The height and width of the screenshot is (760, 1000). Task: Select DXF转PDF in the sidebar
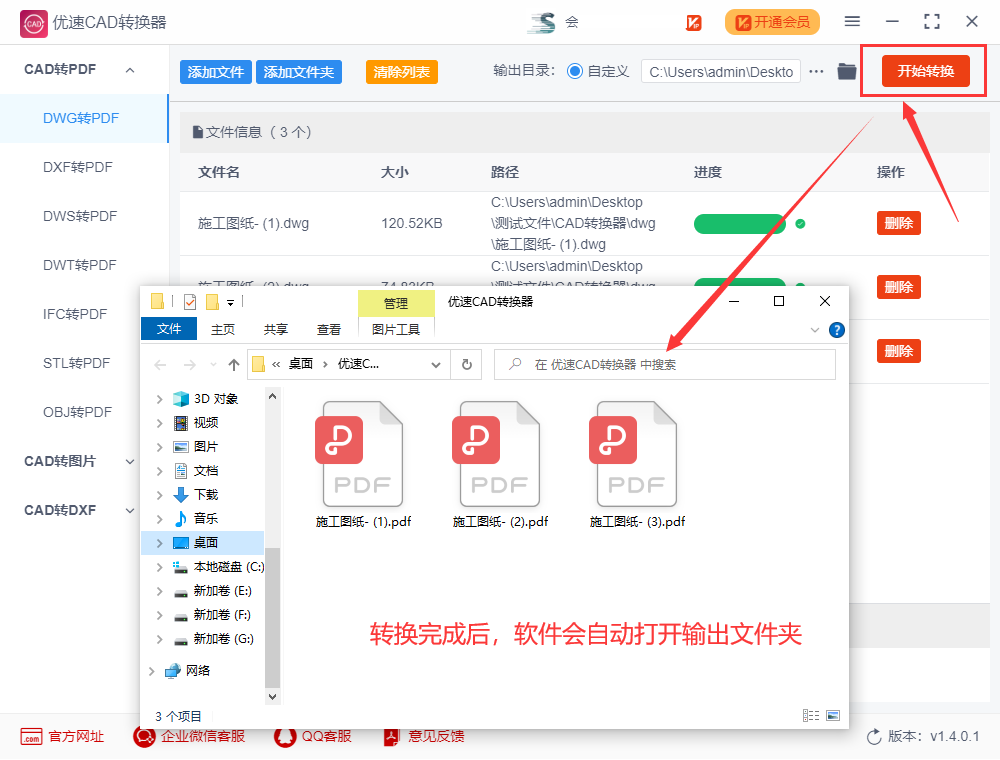(78, 168)
